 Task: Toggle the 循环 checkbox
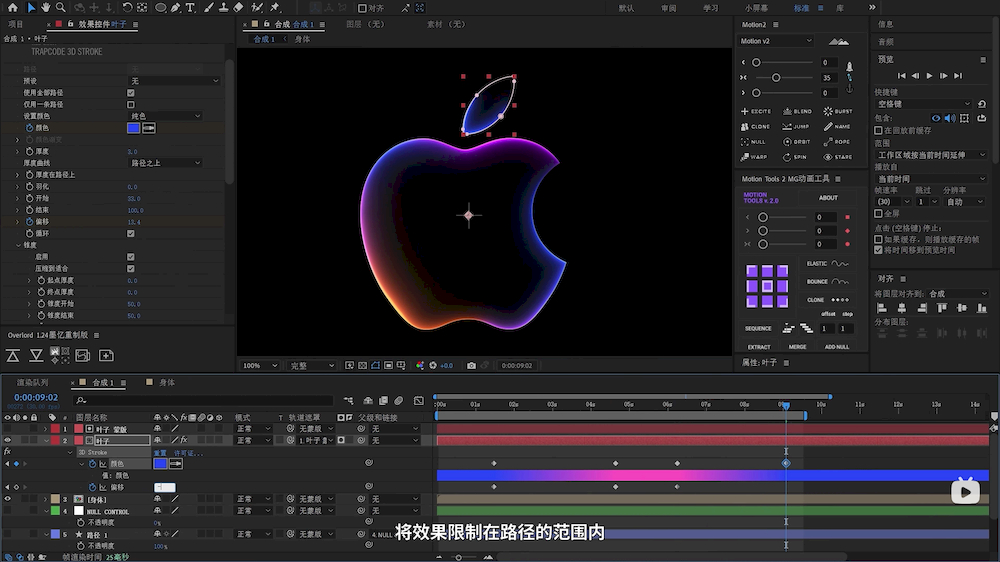pyautogui.click(x=131, y=233)
